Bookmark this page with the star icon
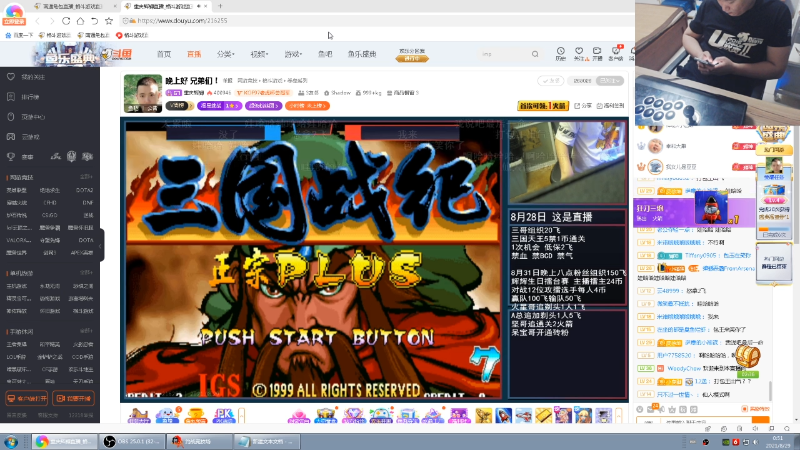 pos(109,21)
